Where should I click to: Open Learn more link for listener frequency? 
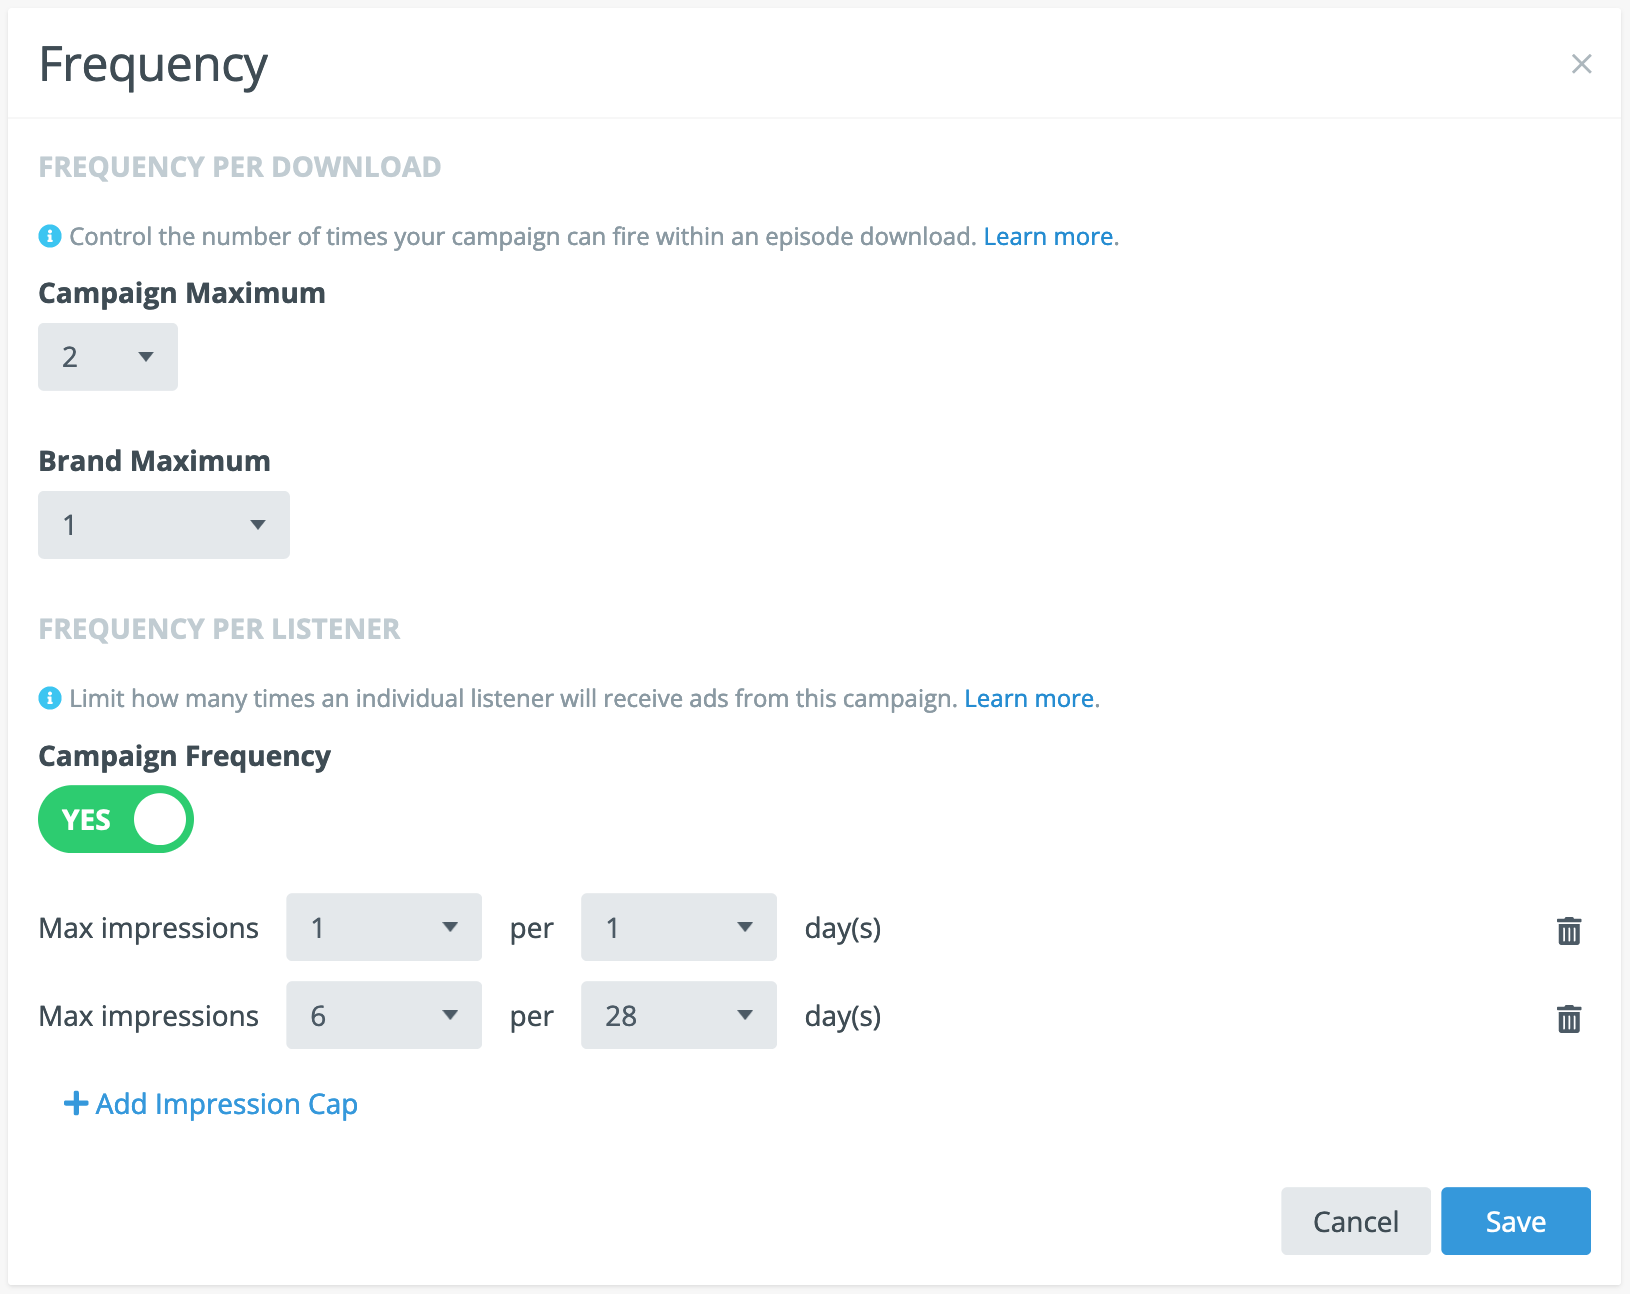[1029, 698]
